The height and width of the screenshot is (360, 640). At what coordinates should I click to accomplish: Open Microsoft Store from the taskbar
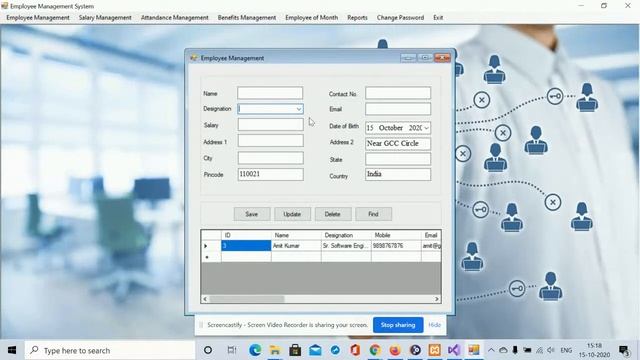click(x=295, y=350)
